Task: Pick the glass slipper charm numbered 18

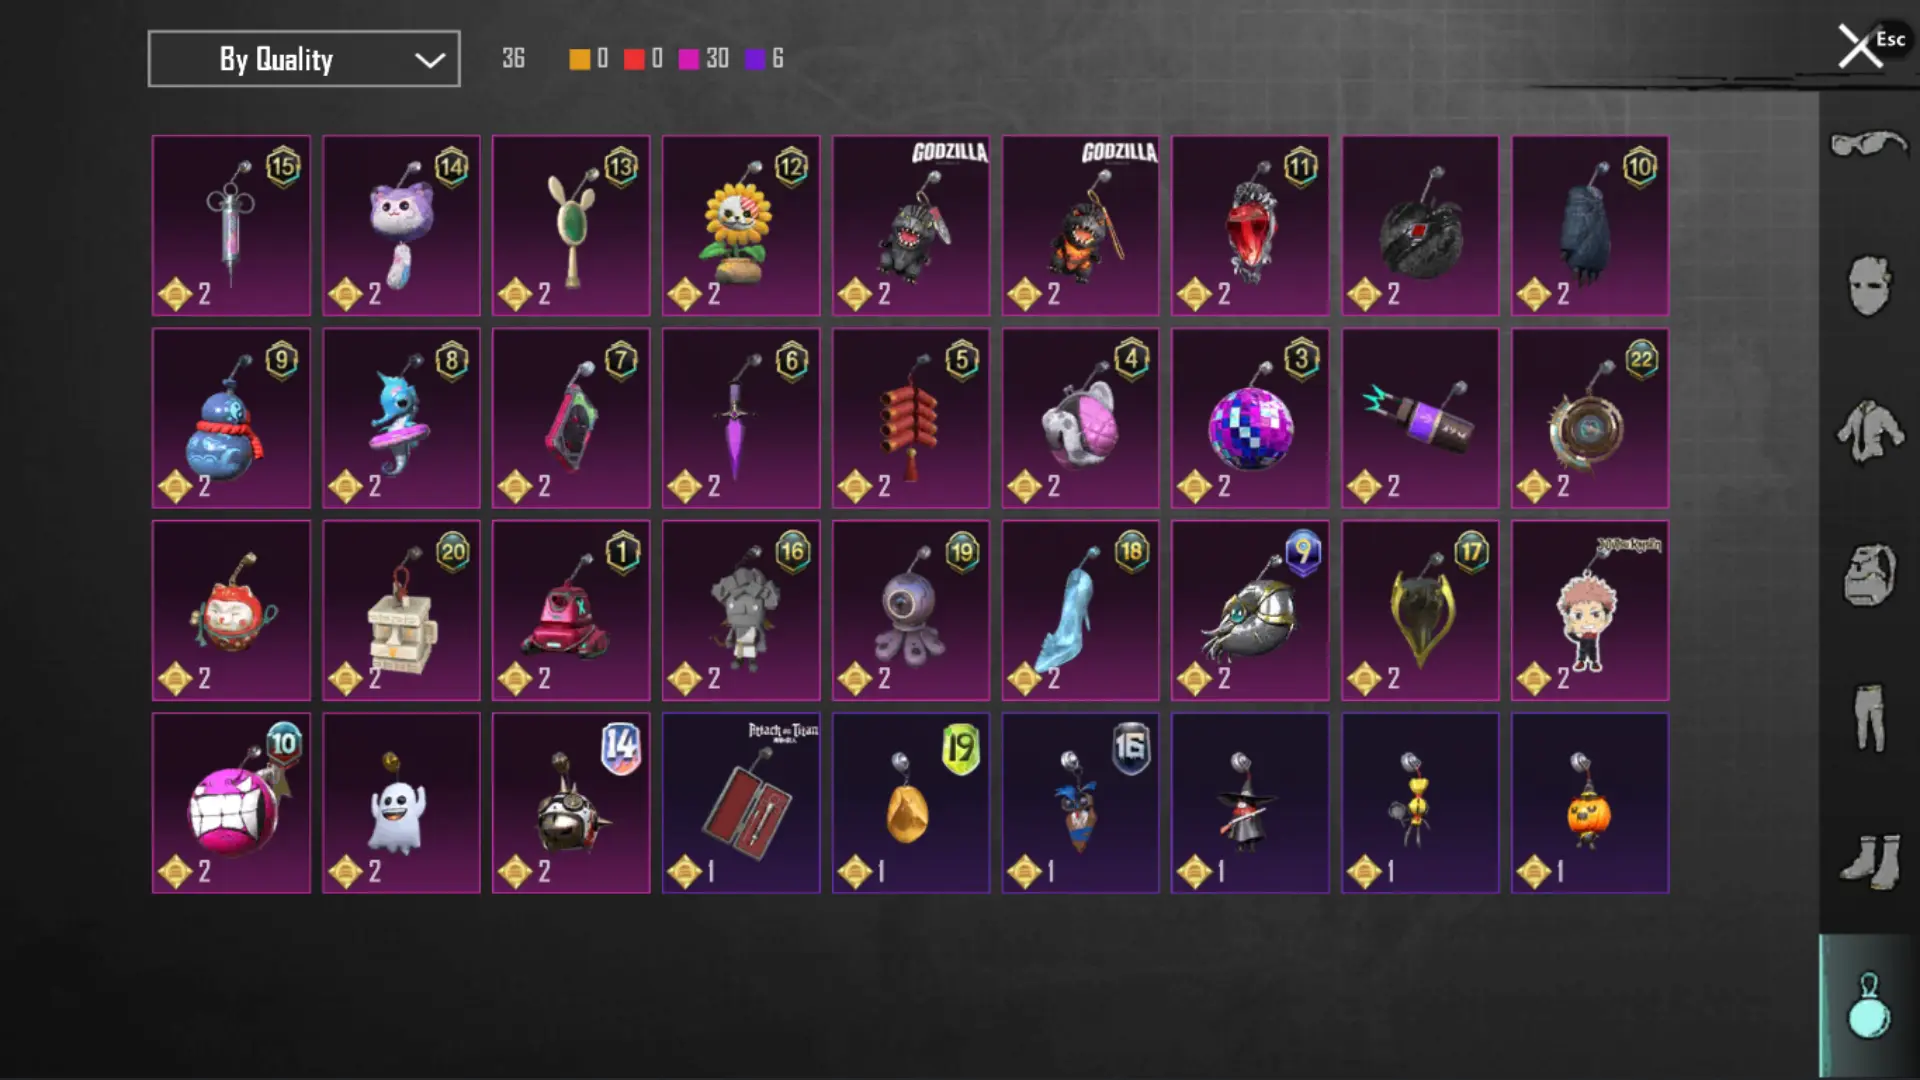Action: tap(1080, 611)
